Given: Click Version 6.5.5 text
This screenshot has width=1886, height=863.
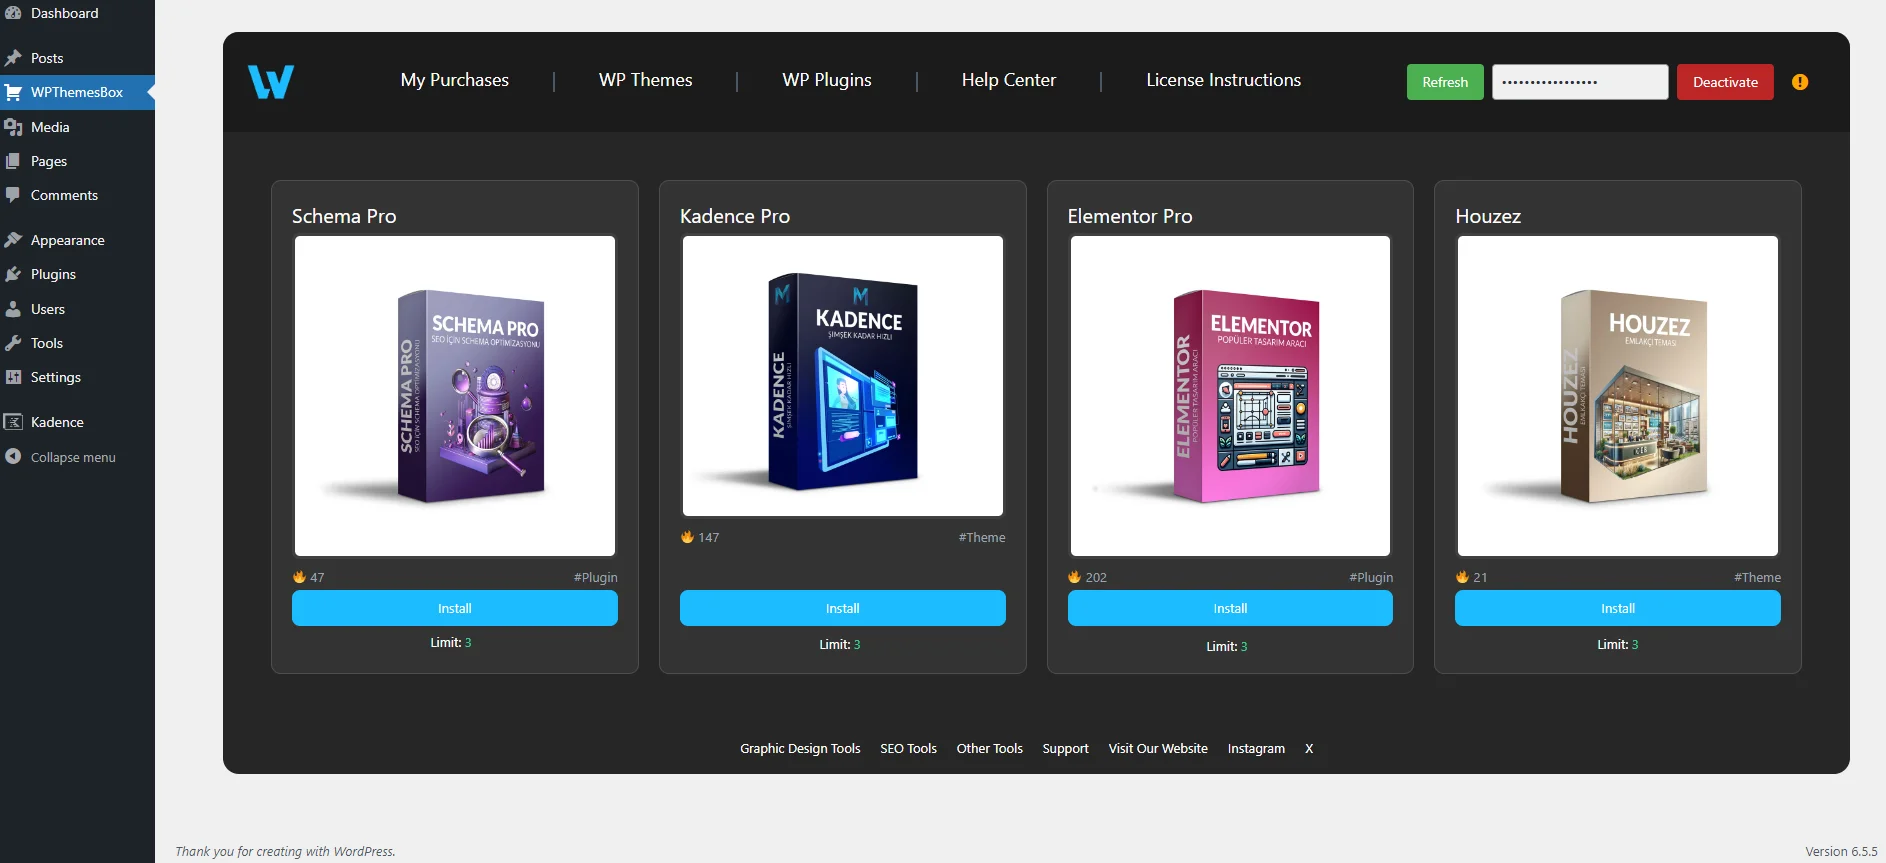Looking at the screenshot, I should tap(1841, 851).
